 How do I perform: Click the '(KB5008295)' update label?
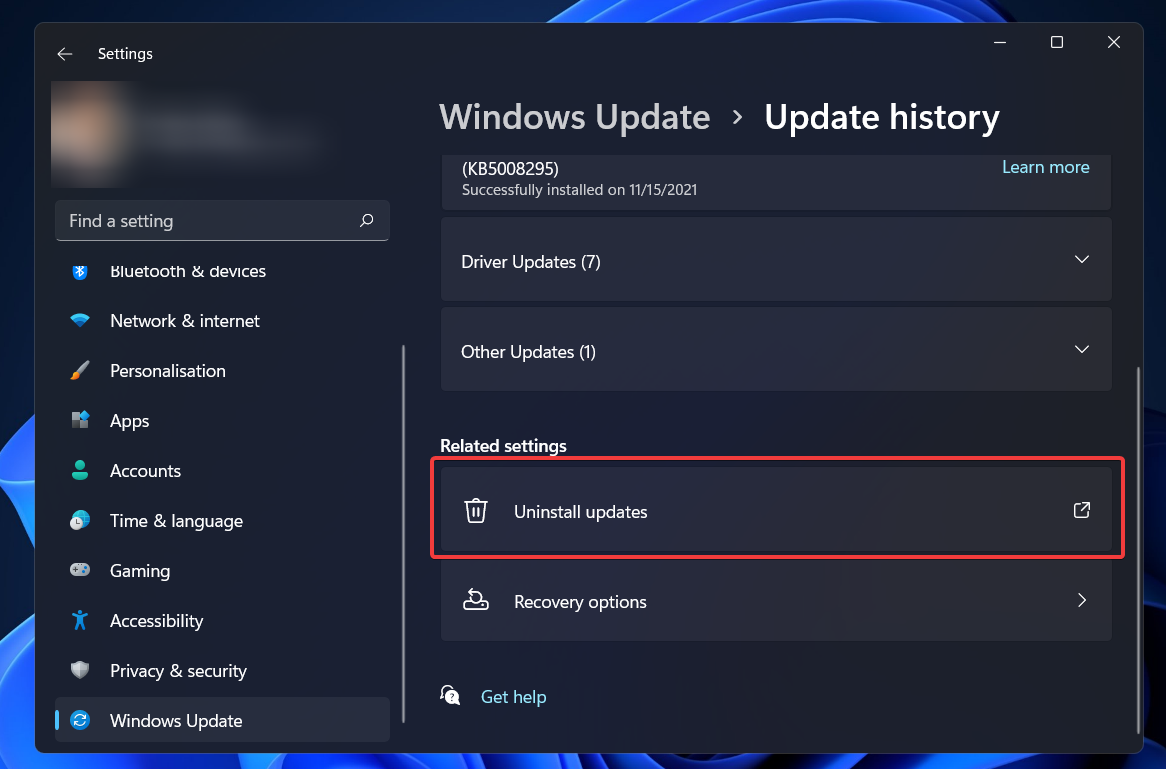[510, 169]
